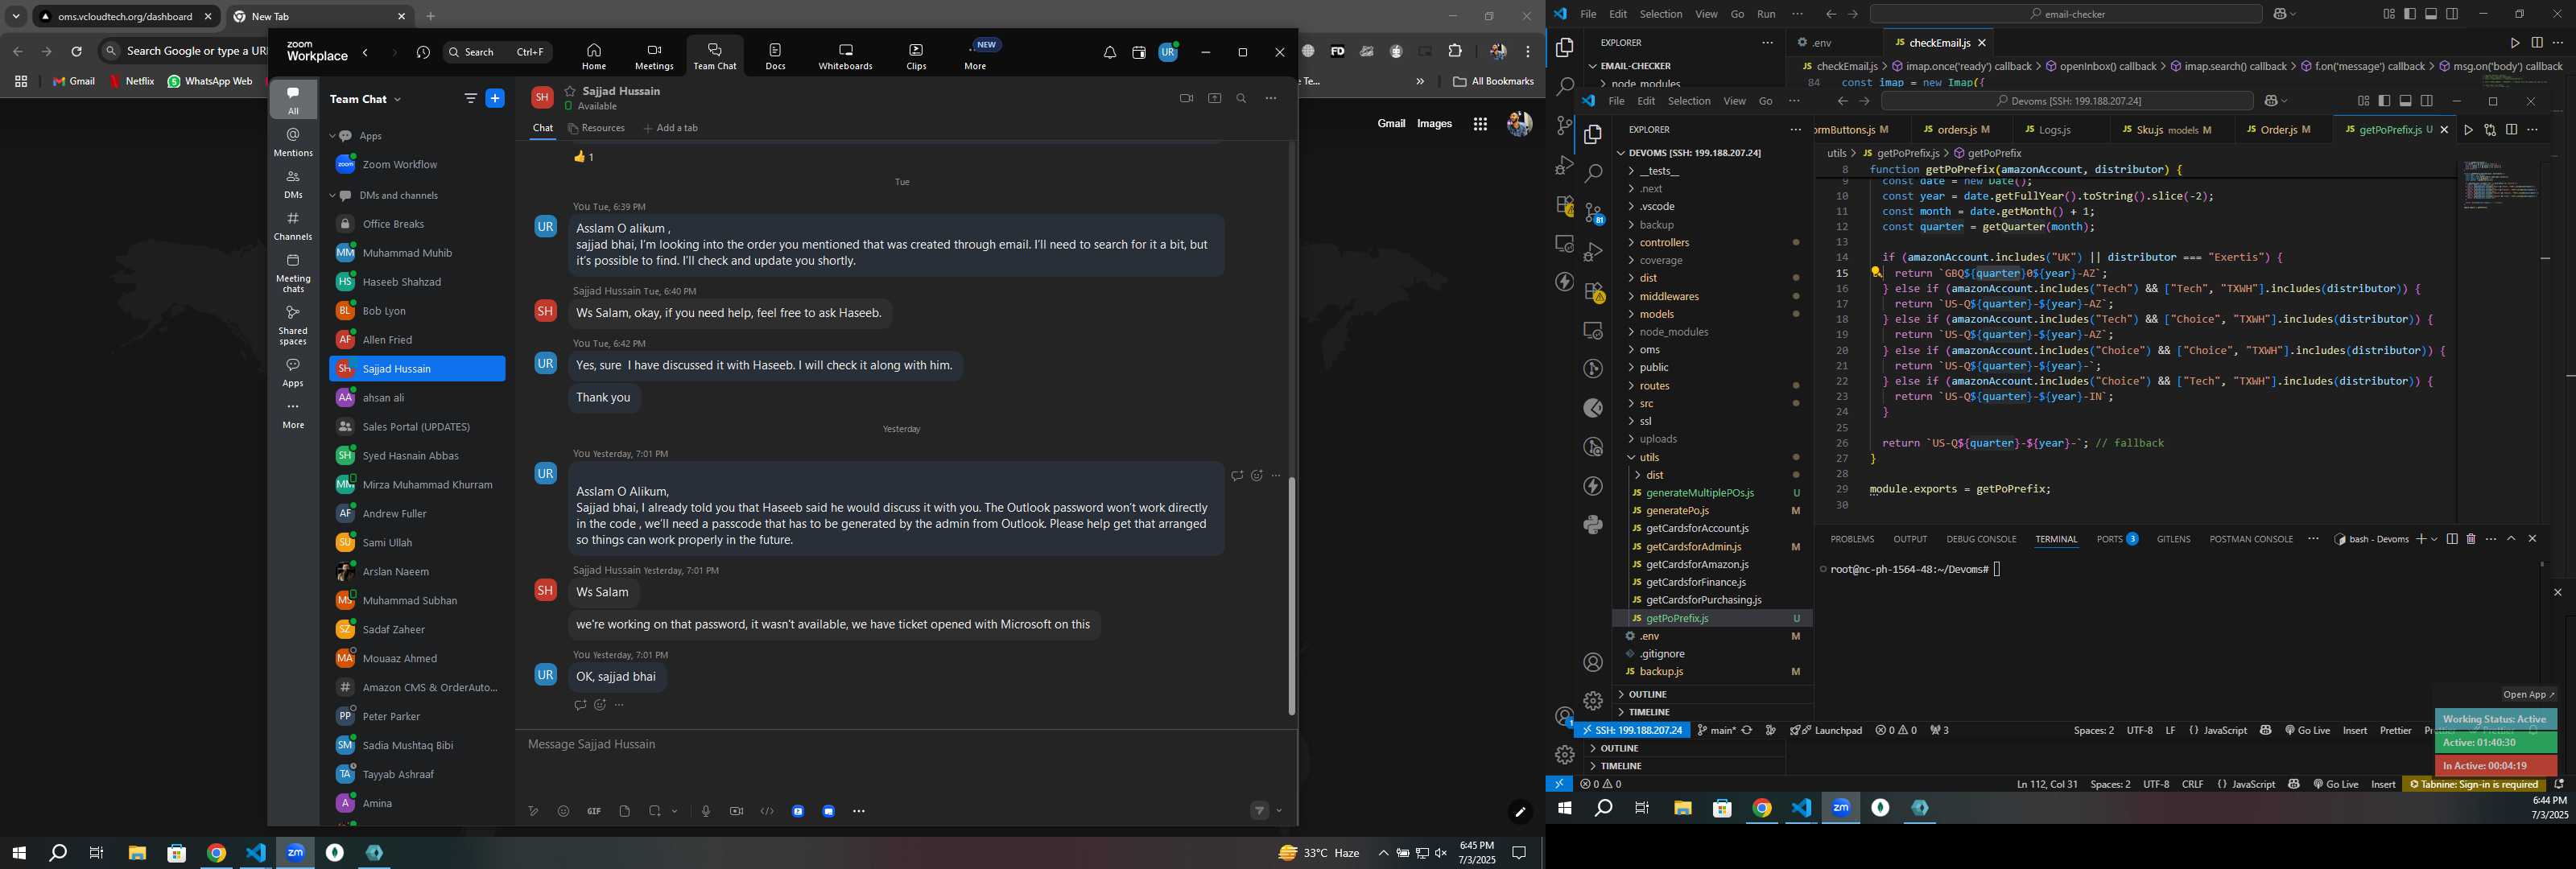Insert a code snippet in the composer
2576x869 pixels.
click(767, 811)
